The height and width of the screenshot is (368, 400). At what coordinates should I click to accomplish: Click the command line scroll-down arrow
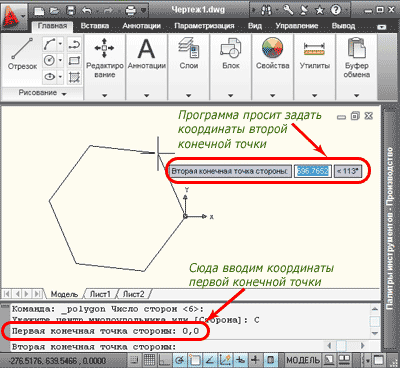point(375,333)
